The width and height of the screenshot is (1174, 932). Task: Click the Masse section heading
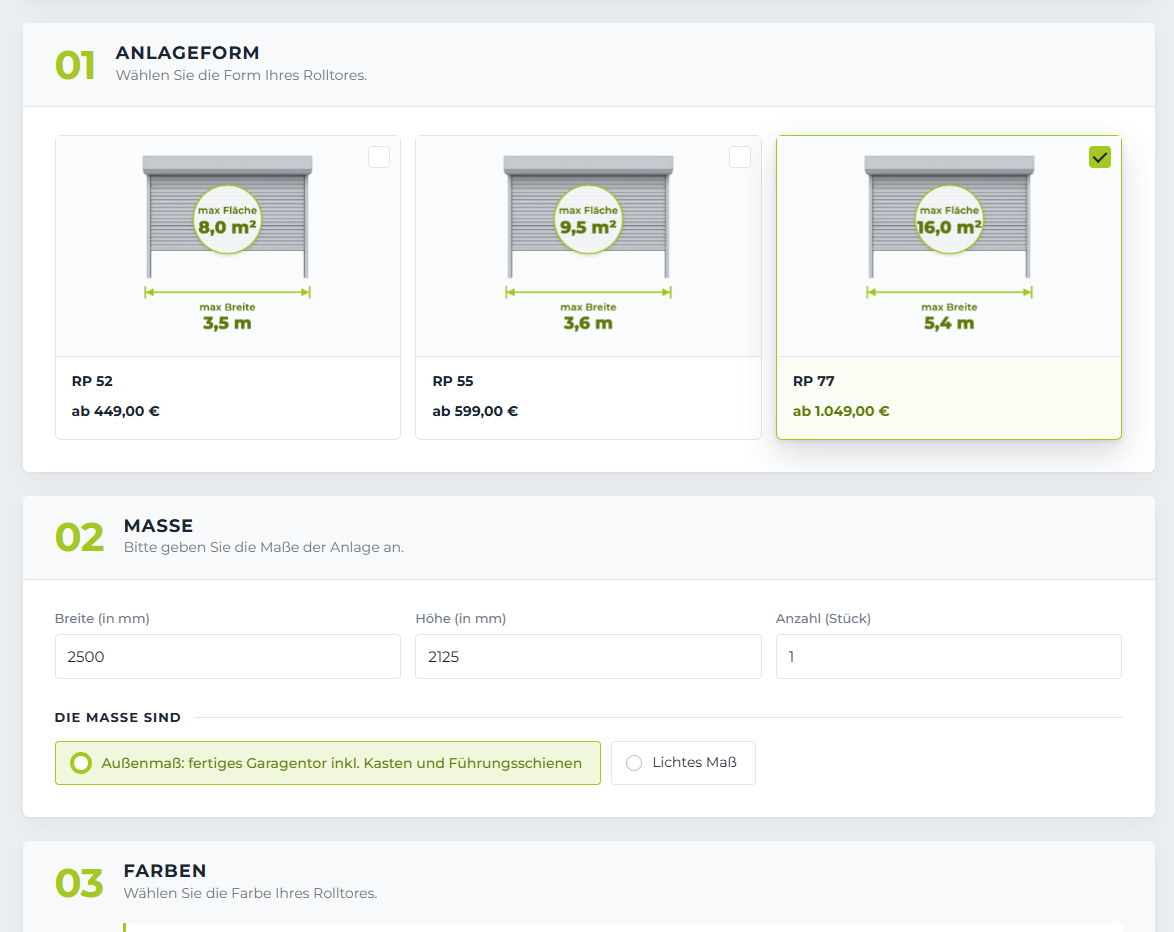[159, 526]
